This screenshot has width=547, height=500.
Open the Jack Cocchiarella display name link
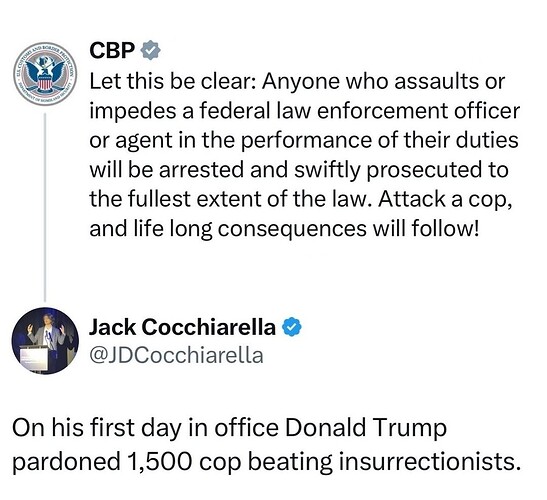(182, 327)
